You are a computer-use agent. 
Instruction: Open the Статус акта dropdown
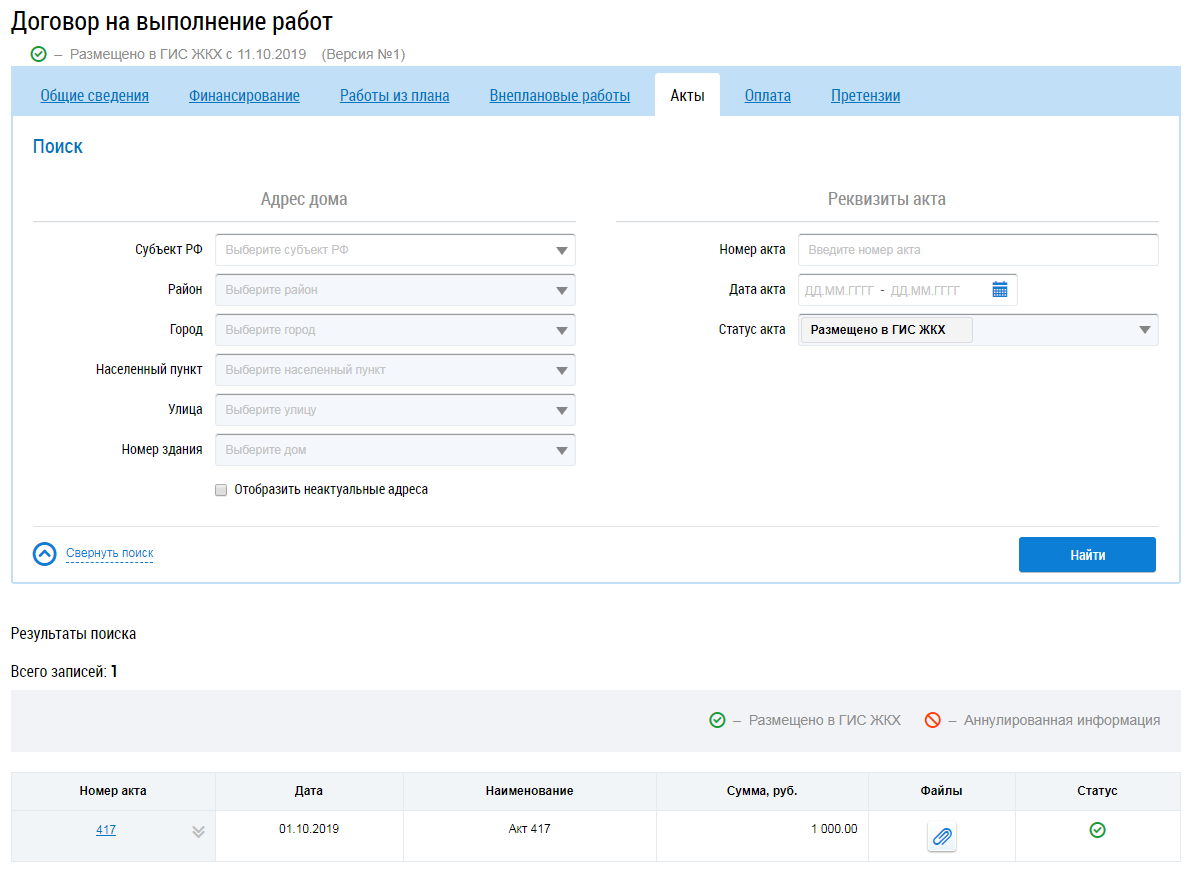pyautogui.click(x=977, y=330)
